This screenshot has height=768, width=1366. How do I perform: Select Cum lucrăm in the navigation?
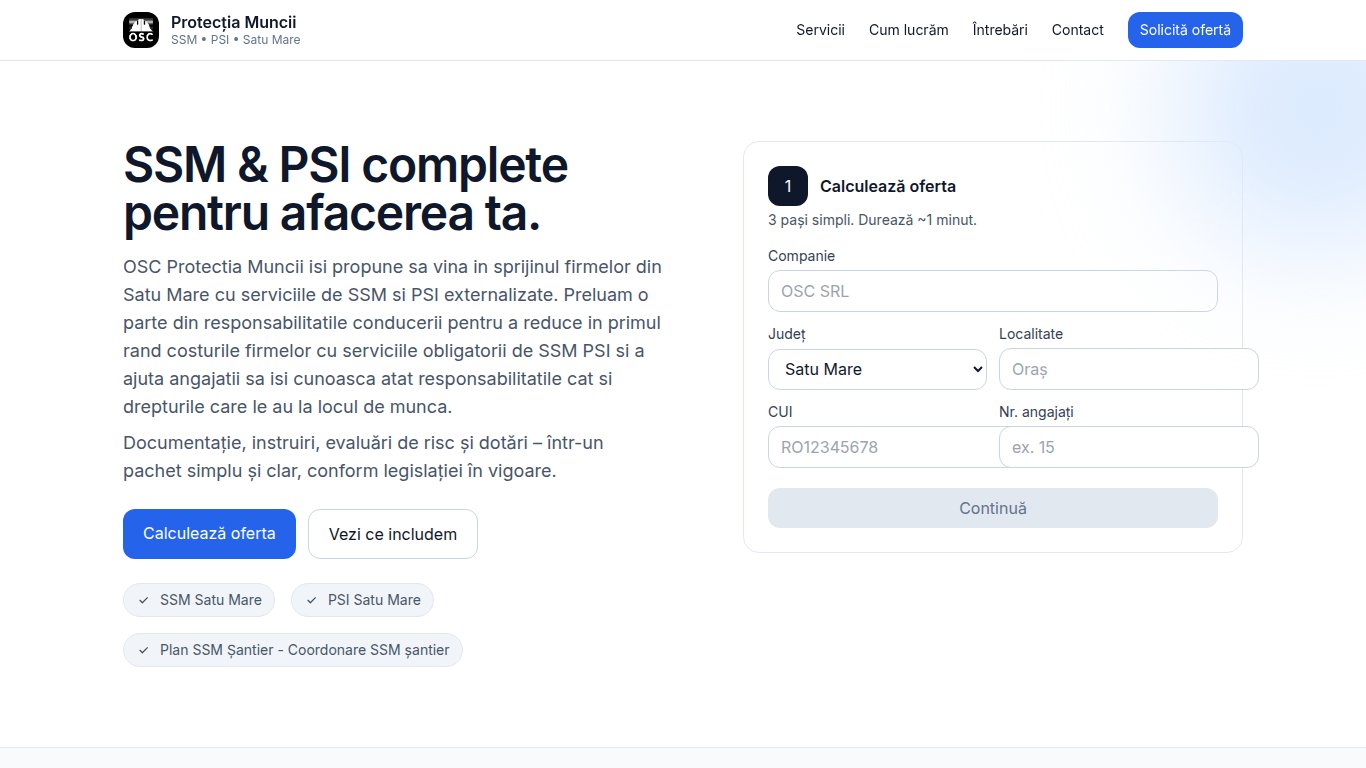click(x=908, y=30)
